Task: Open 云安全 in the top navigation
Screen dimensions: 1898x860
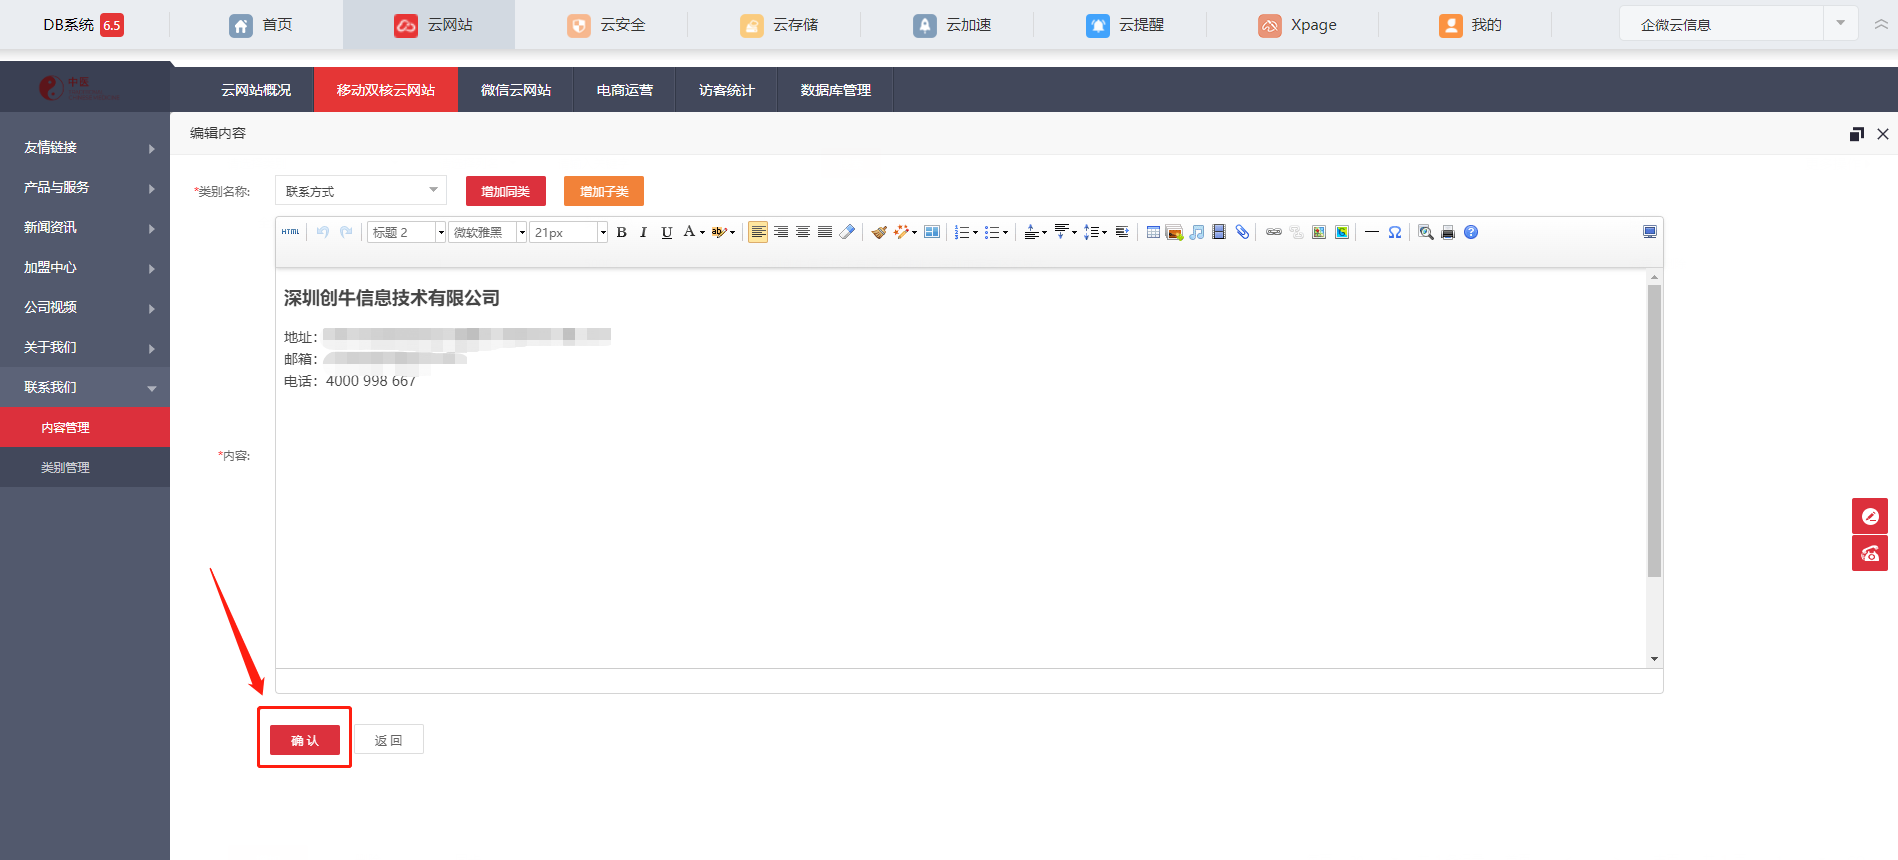Action: (606, 25)
